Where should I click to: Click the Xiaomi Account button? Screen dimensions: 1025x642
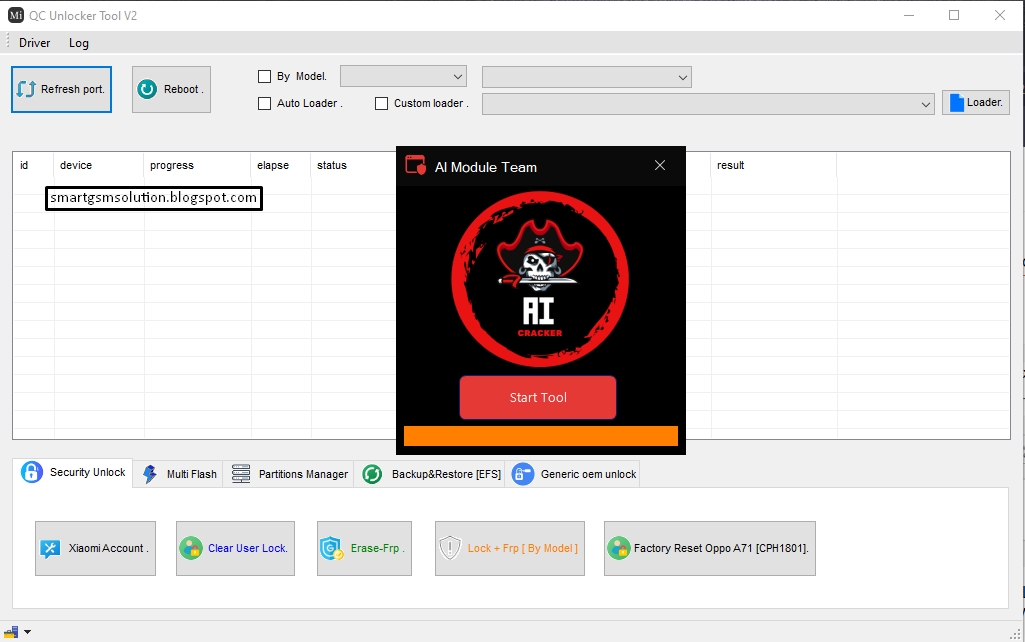pos(95,548)
